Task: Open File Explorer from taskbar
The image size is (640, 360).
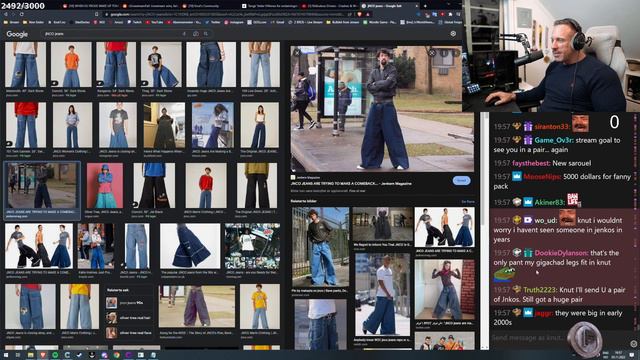Action: coord(30,355)
